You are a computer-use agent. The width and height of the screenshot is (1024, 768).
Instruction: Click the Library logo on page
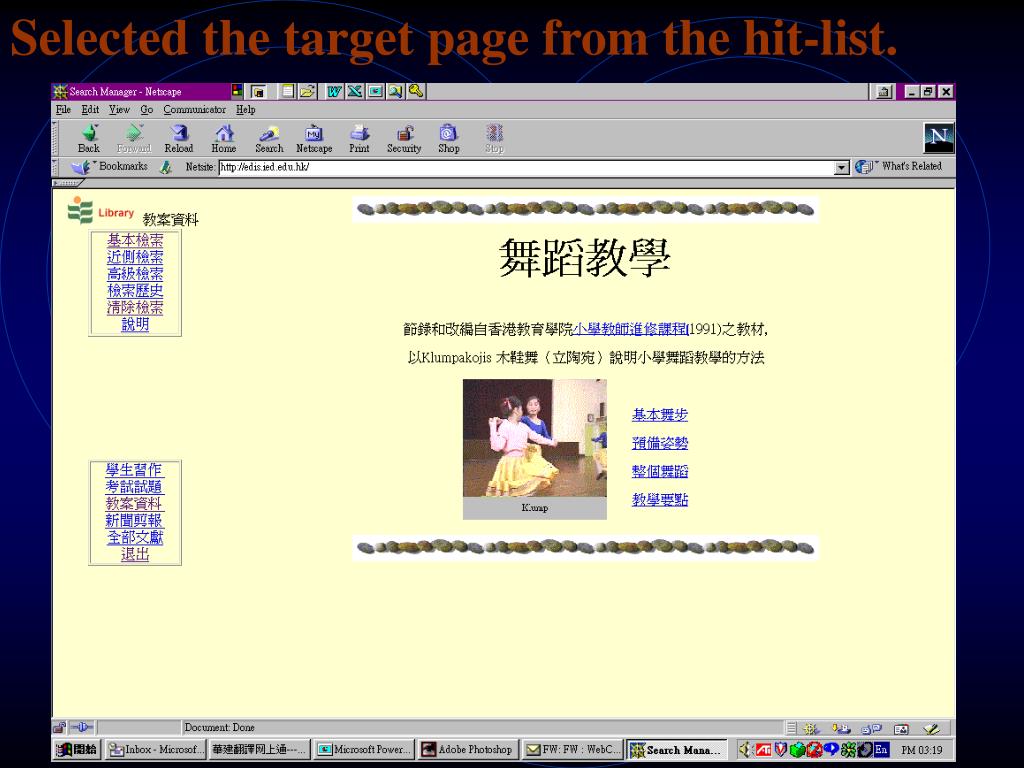pyautogui.click(x=101, y=210)
